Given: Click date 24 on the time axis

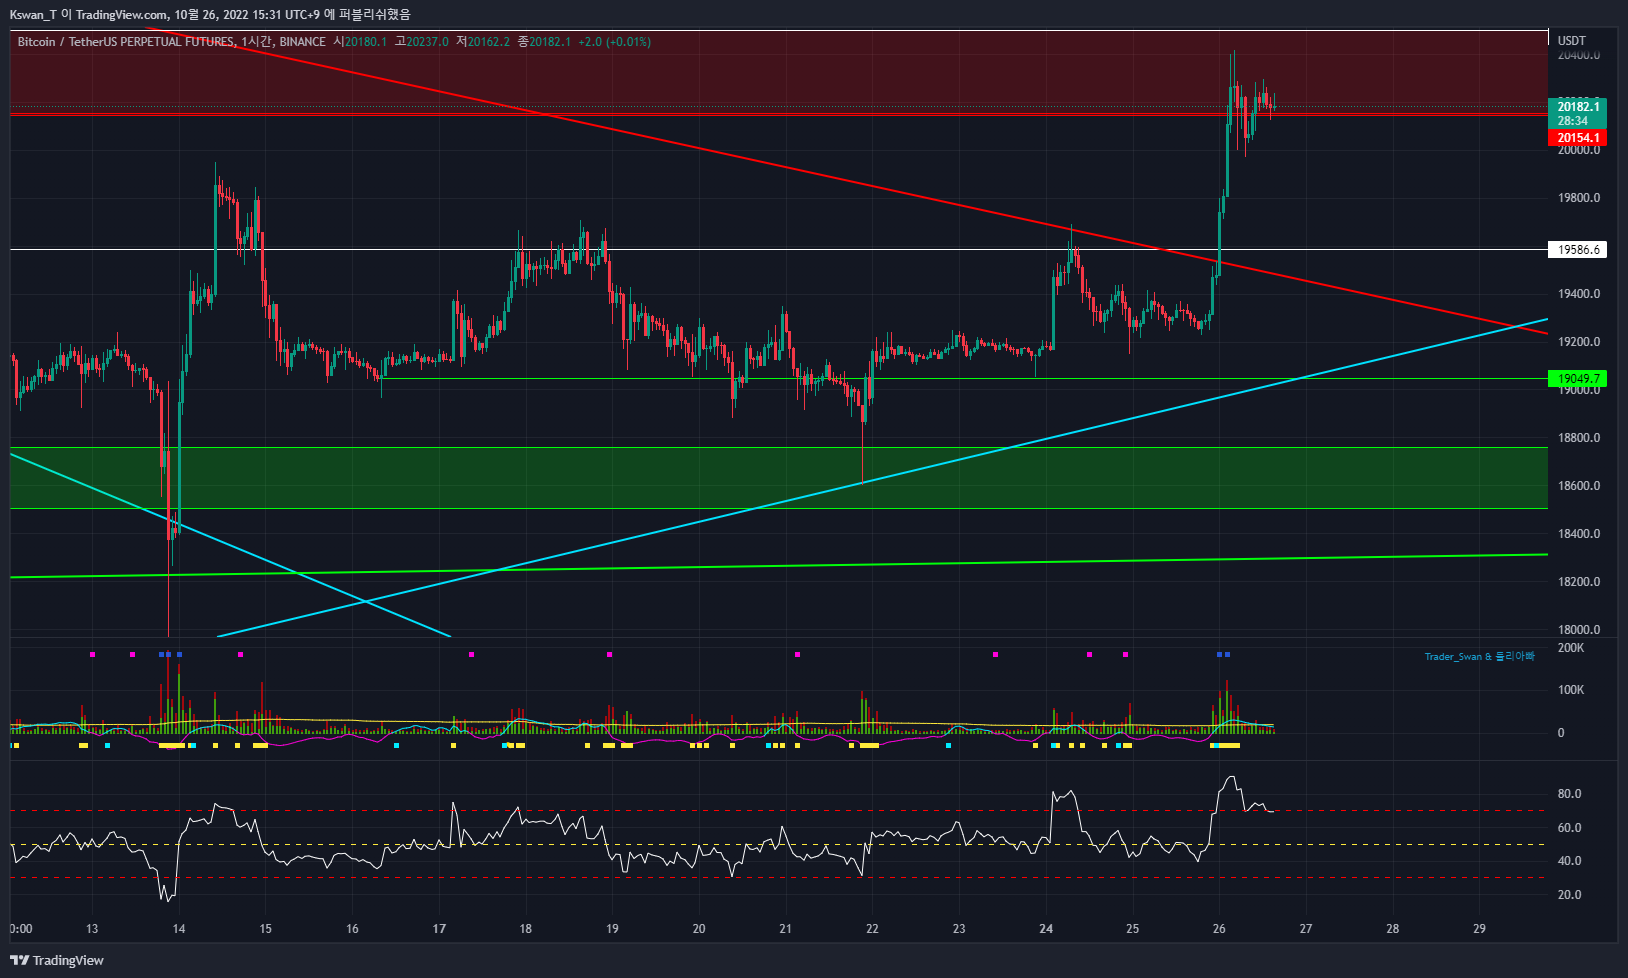Looking at the screenshot, I should (x=1046, y=929).
